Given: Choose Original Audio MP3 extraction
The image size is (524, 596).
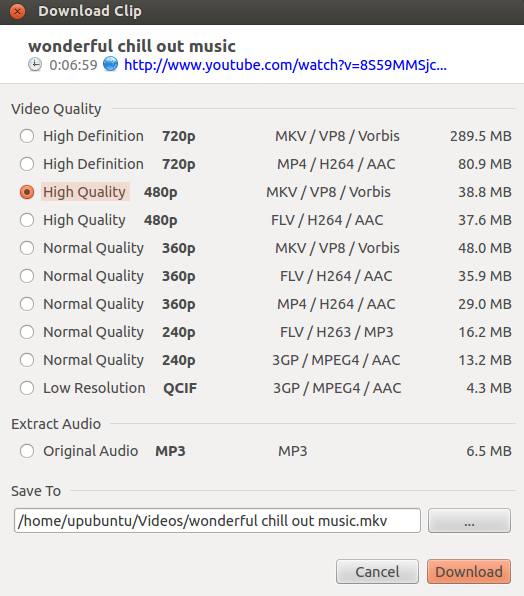Looking at the screenshot, I should tap(27, 451).
